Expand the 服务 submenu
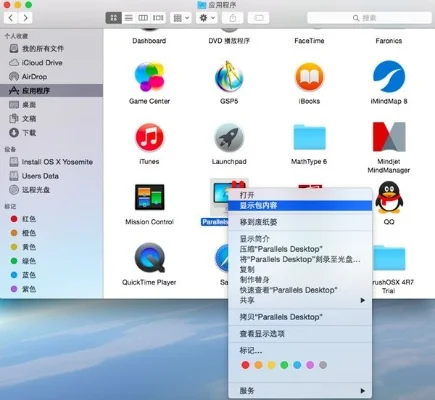Image resolution: width=435 pixels, height=400 pixels. pyautogui.click(x=300, y=391)
